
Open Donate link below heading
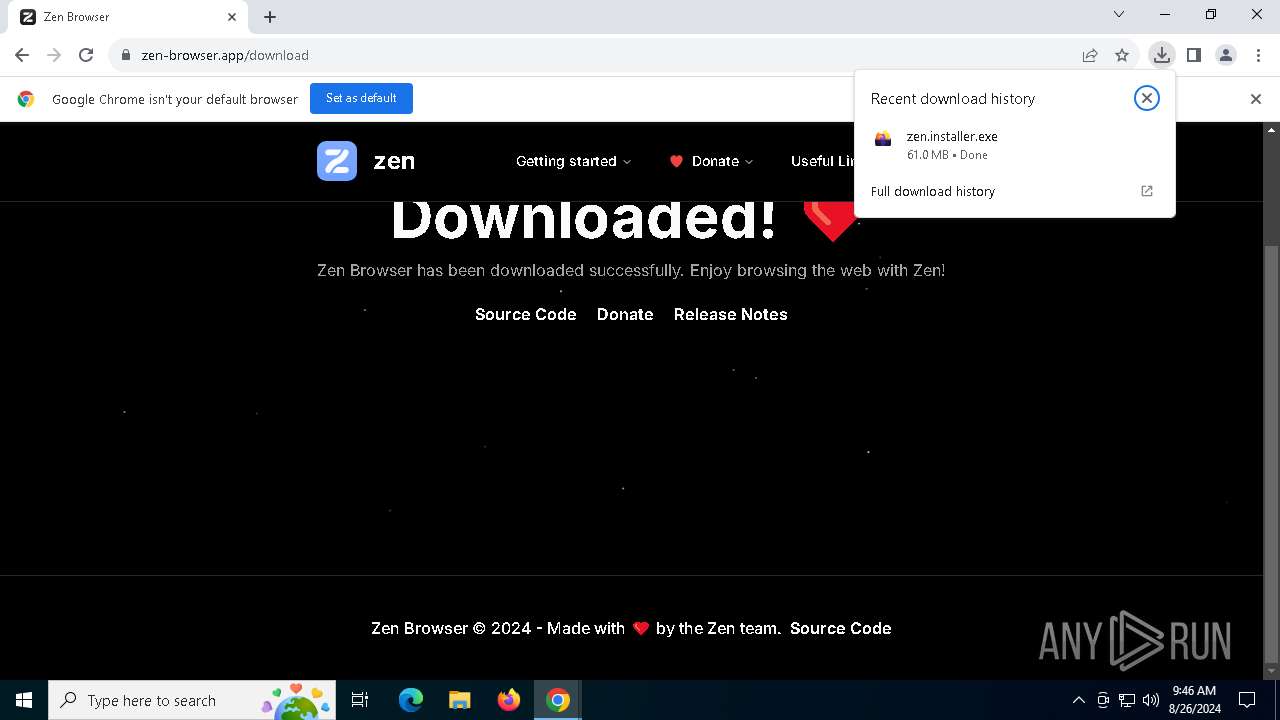(625, 314)
